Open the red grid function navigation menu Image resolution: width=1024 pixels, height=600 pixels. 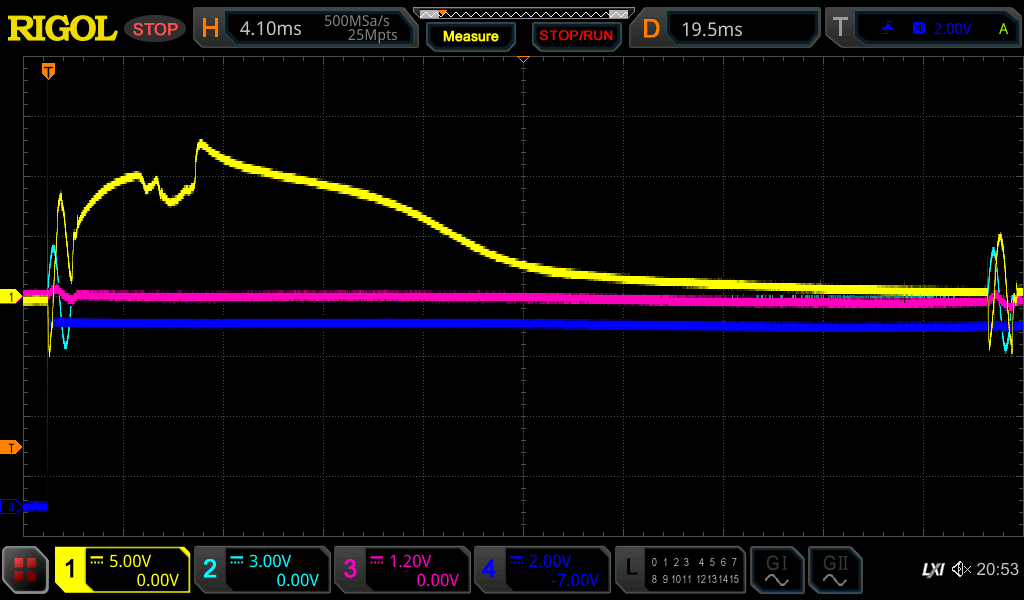click(x=25, y=570)
